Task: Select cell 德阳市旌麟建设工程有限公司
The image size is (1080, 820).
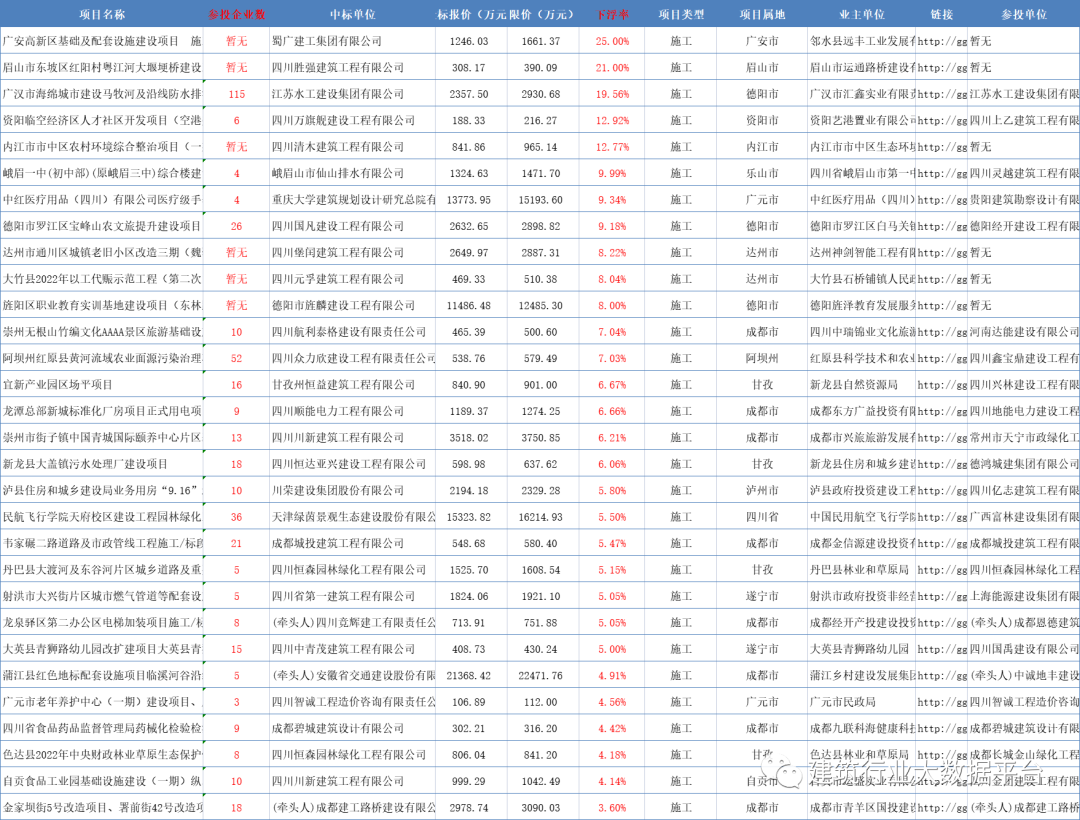Action: point(343,306)
